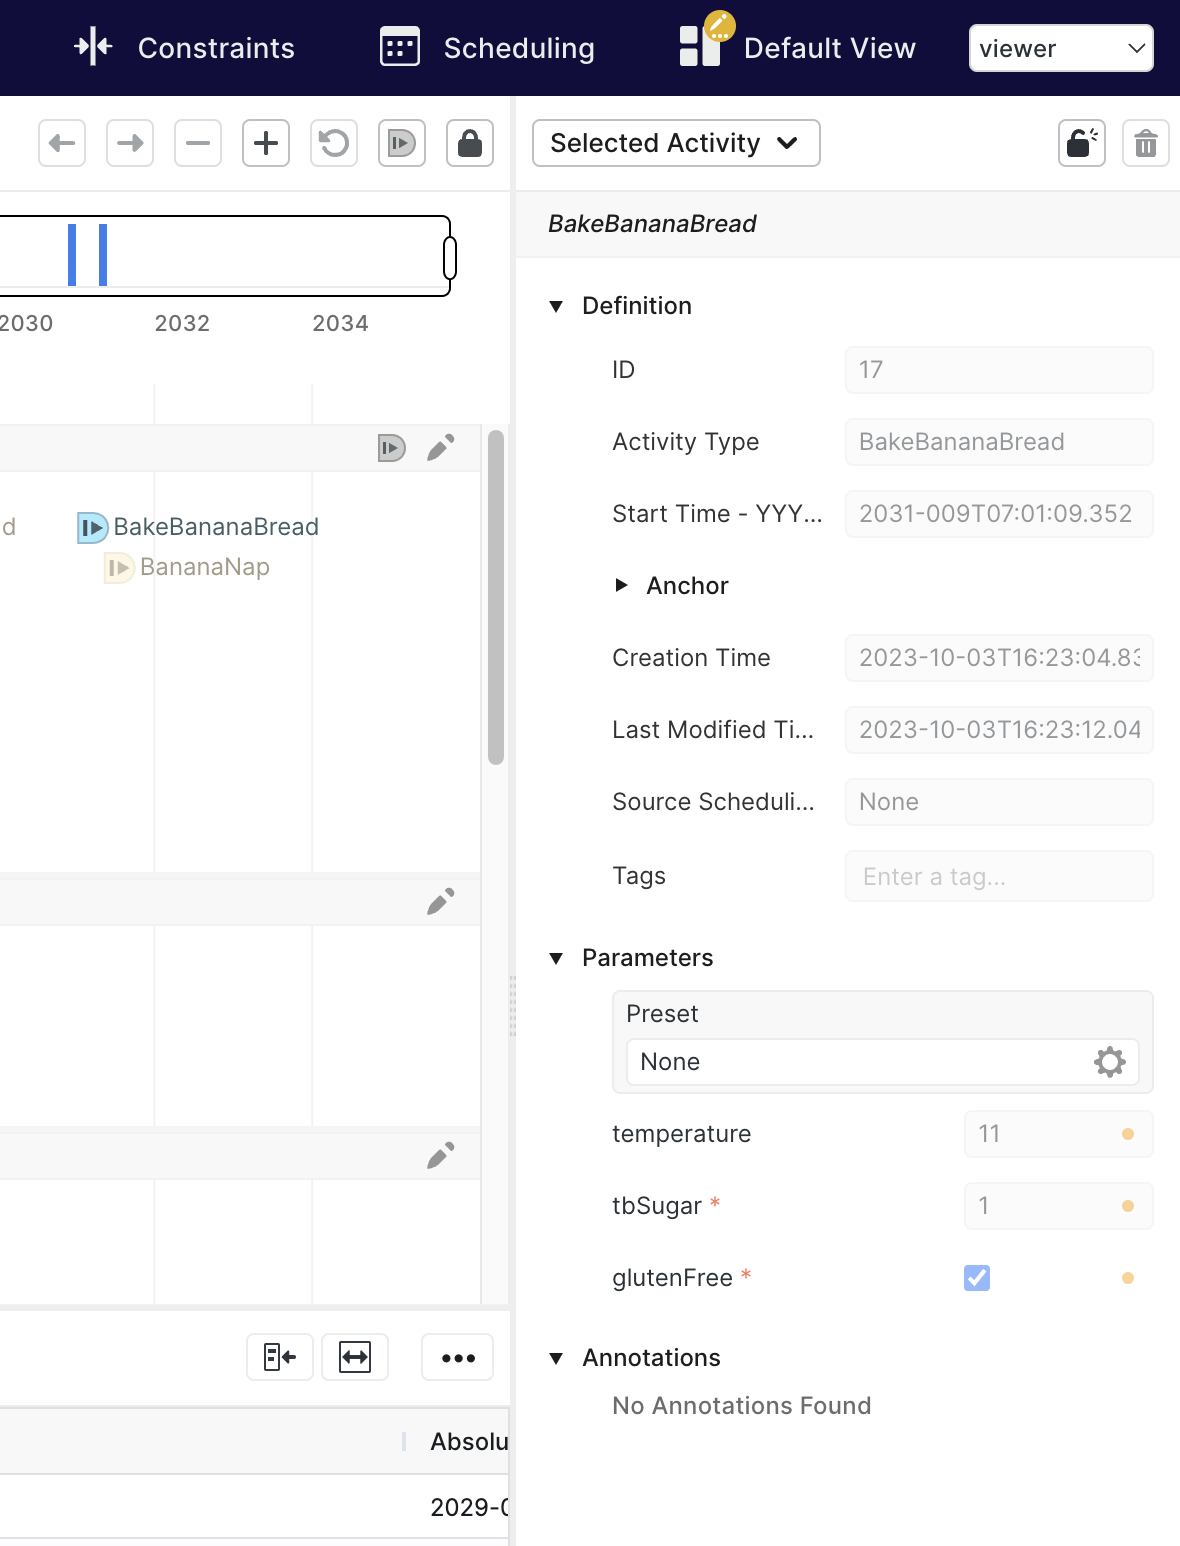Toggle the glutenFree checkbox
Image resolution: width=1180 pixels, height=1546 pixels.
(977, 1278)
